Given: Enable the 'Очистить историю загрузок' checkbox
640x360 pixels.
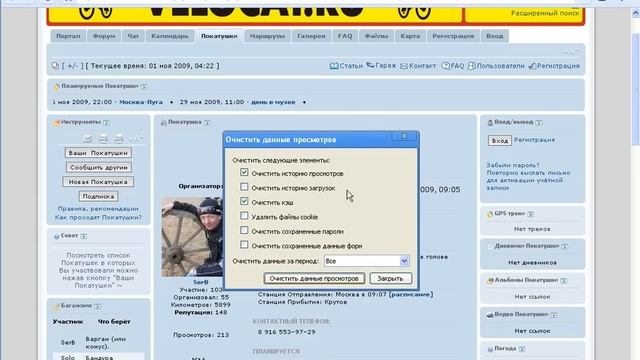Looking at the screenshot, I should (x=244, y=187).
